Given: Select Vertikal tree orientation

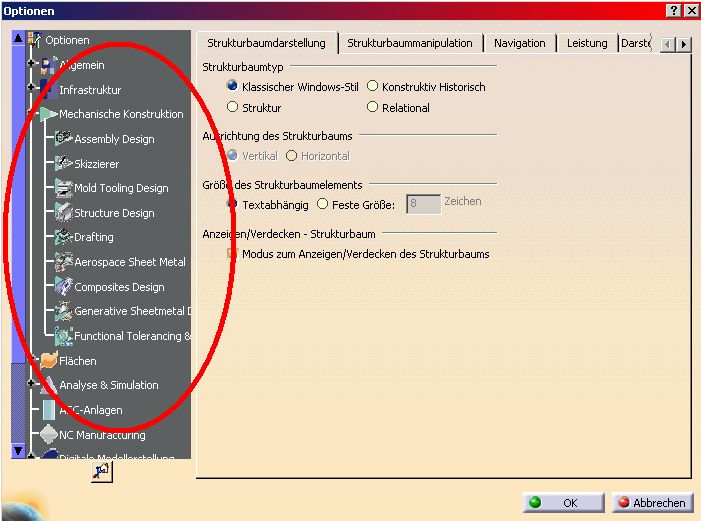Looking at the screenshot, I should [x=232, y=155].
